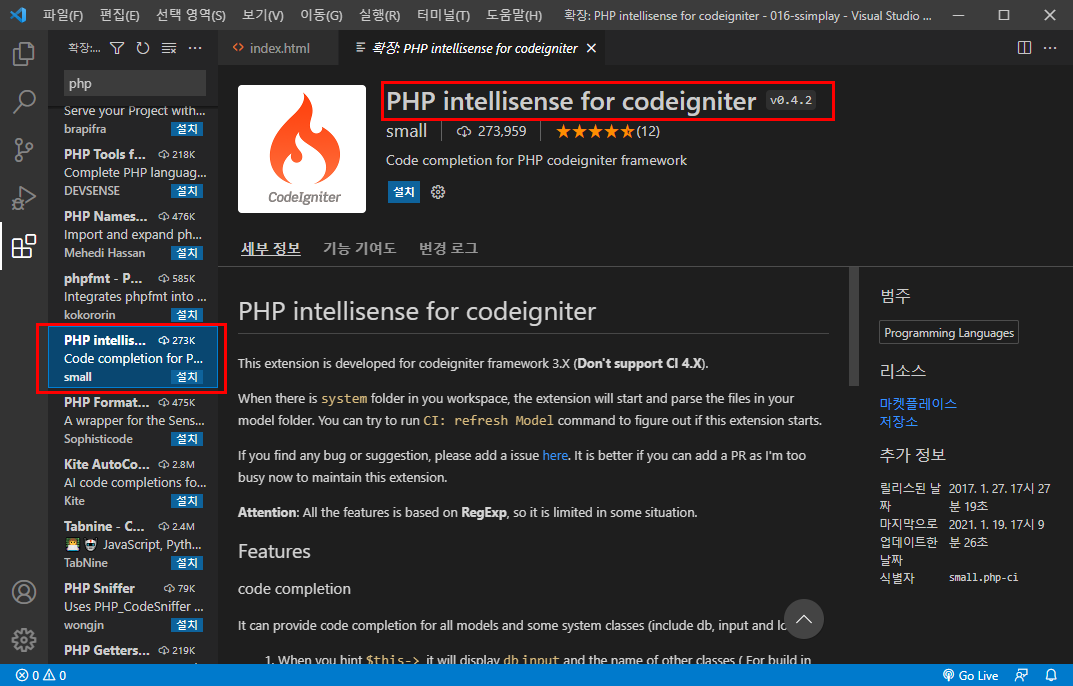Install Kite AutoComplete extension

pyautogui.click(x=187, y=501)
